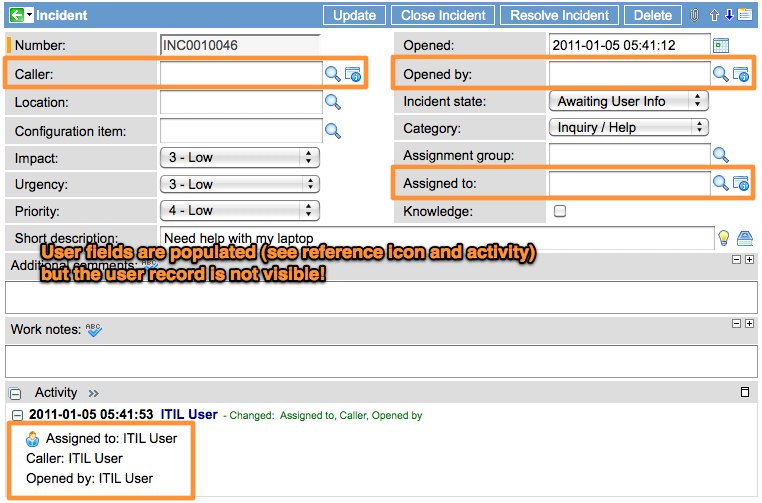Collapse the Activity section

pos(15,394)
